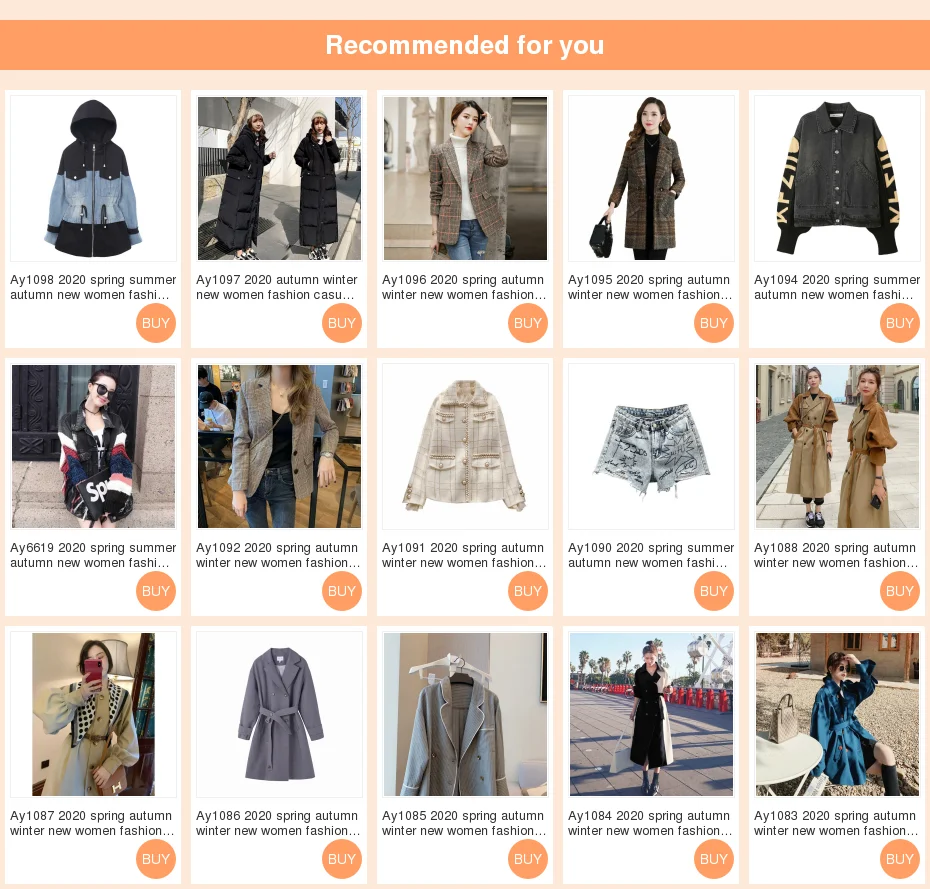Viewport: 930px width, 889px height.
Task: Open the Ay1094 black denim jacket thumbnail
Action: [x=837, y=179]
